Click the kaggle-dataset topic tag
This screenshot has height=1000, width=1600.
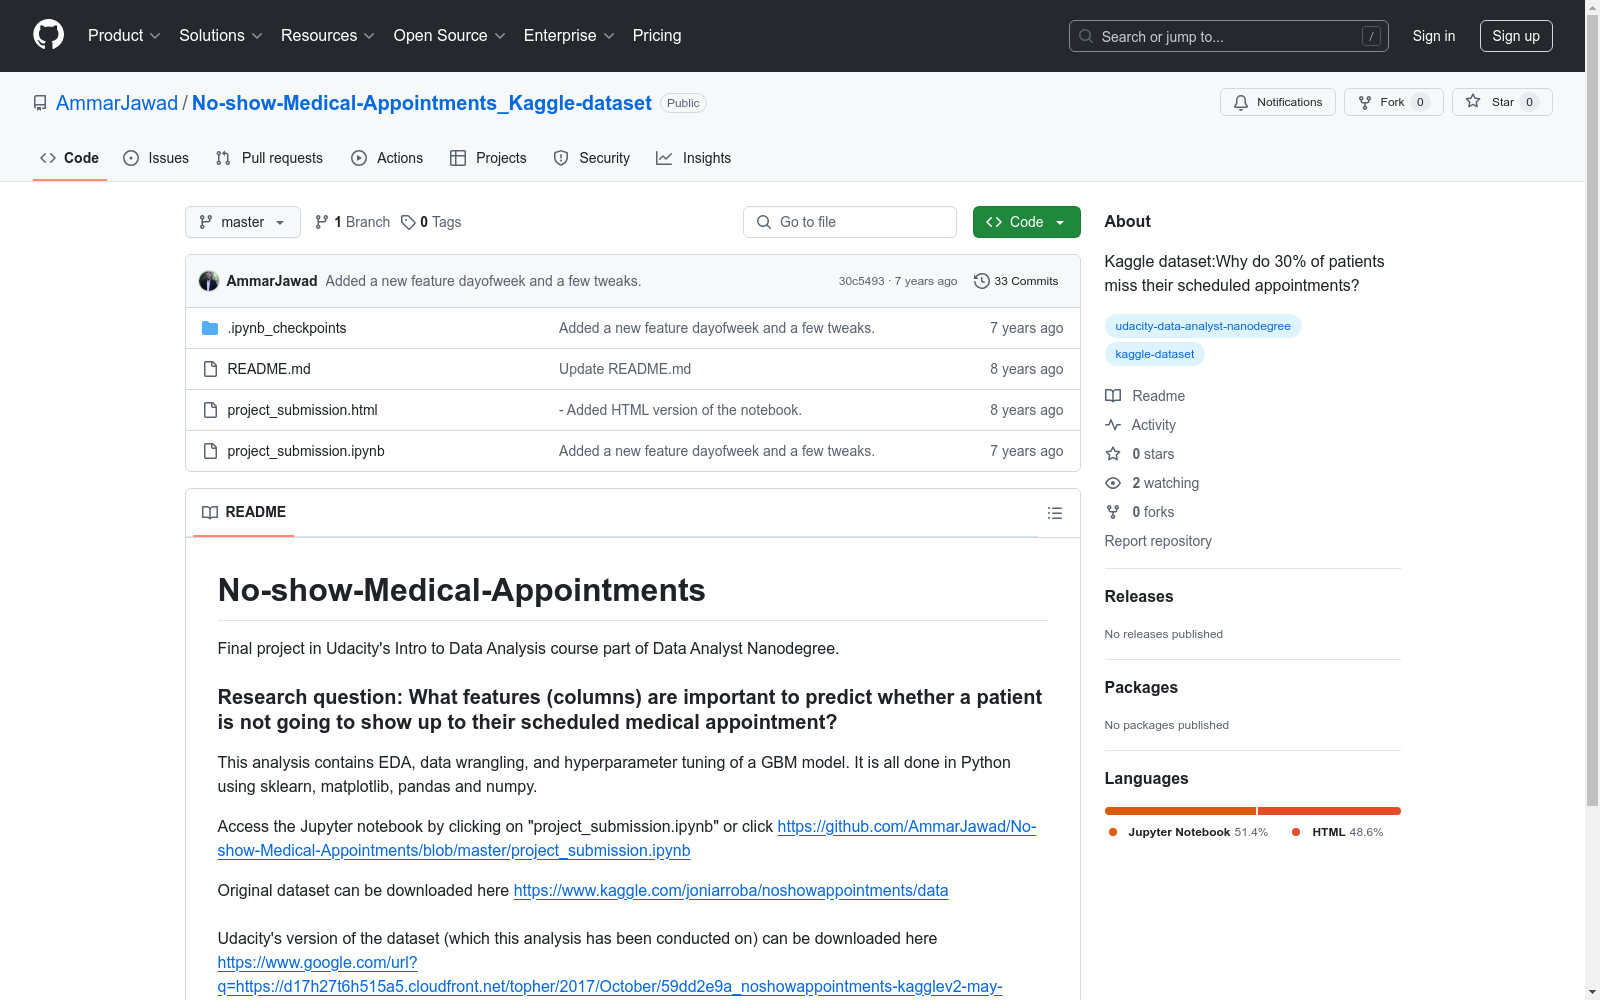pos(1155,354)
